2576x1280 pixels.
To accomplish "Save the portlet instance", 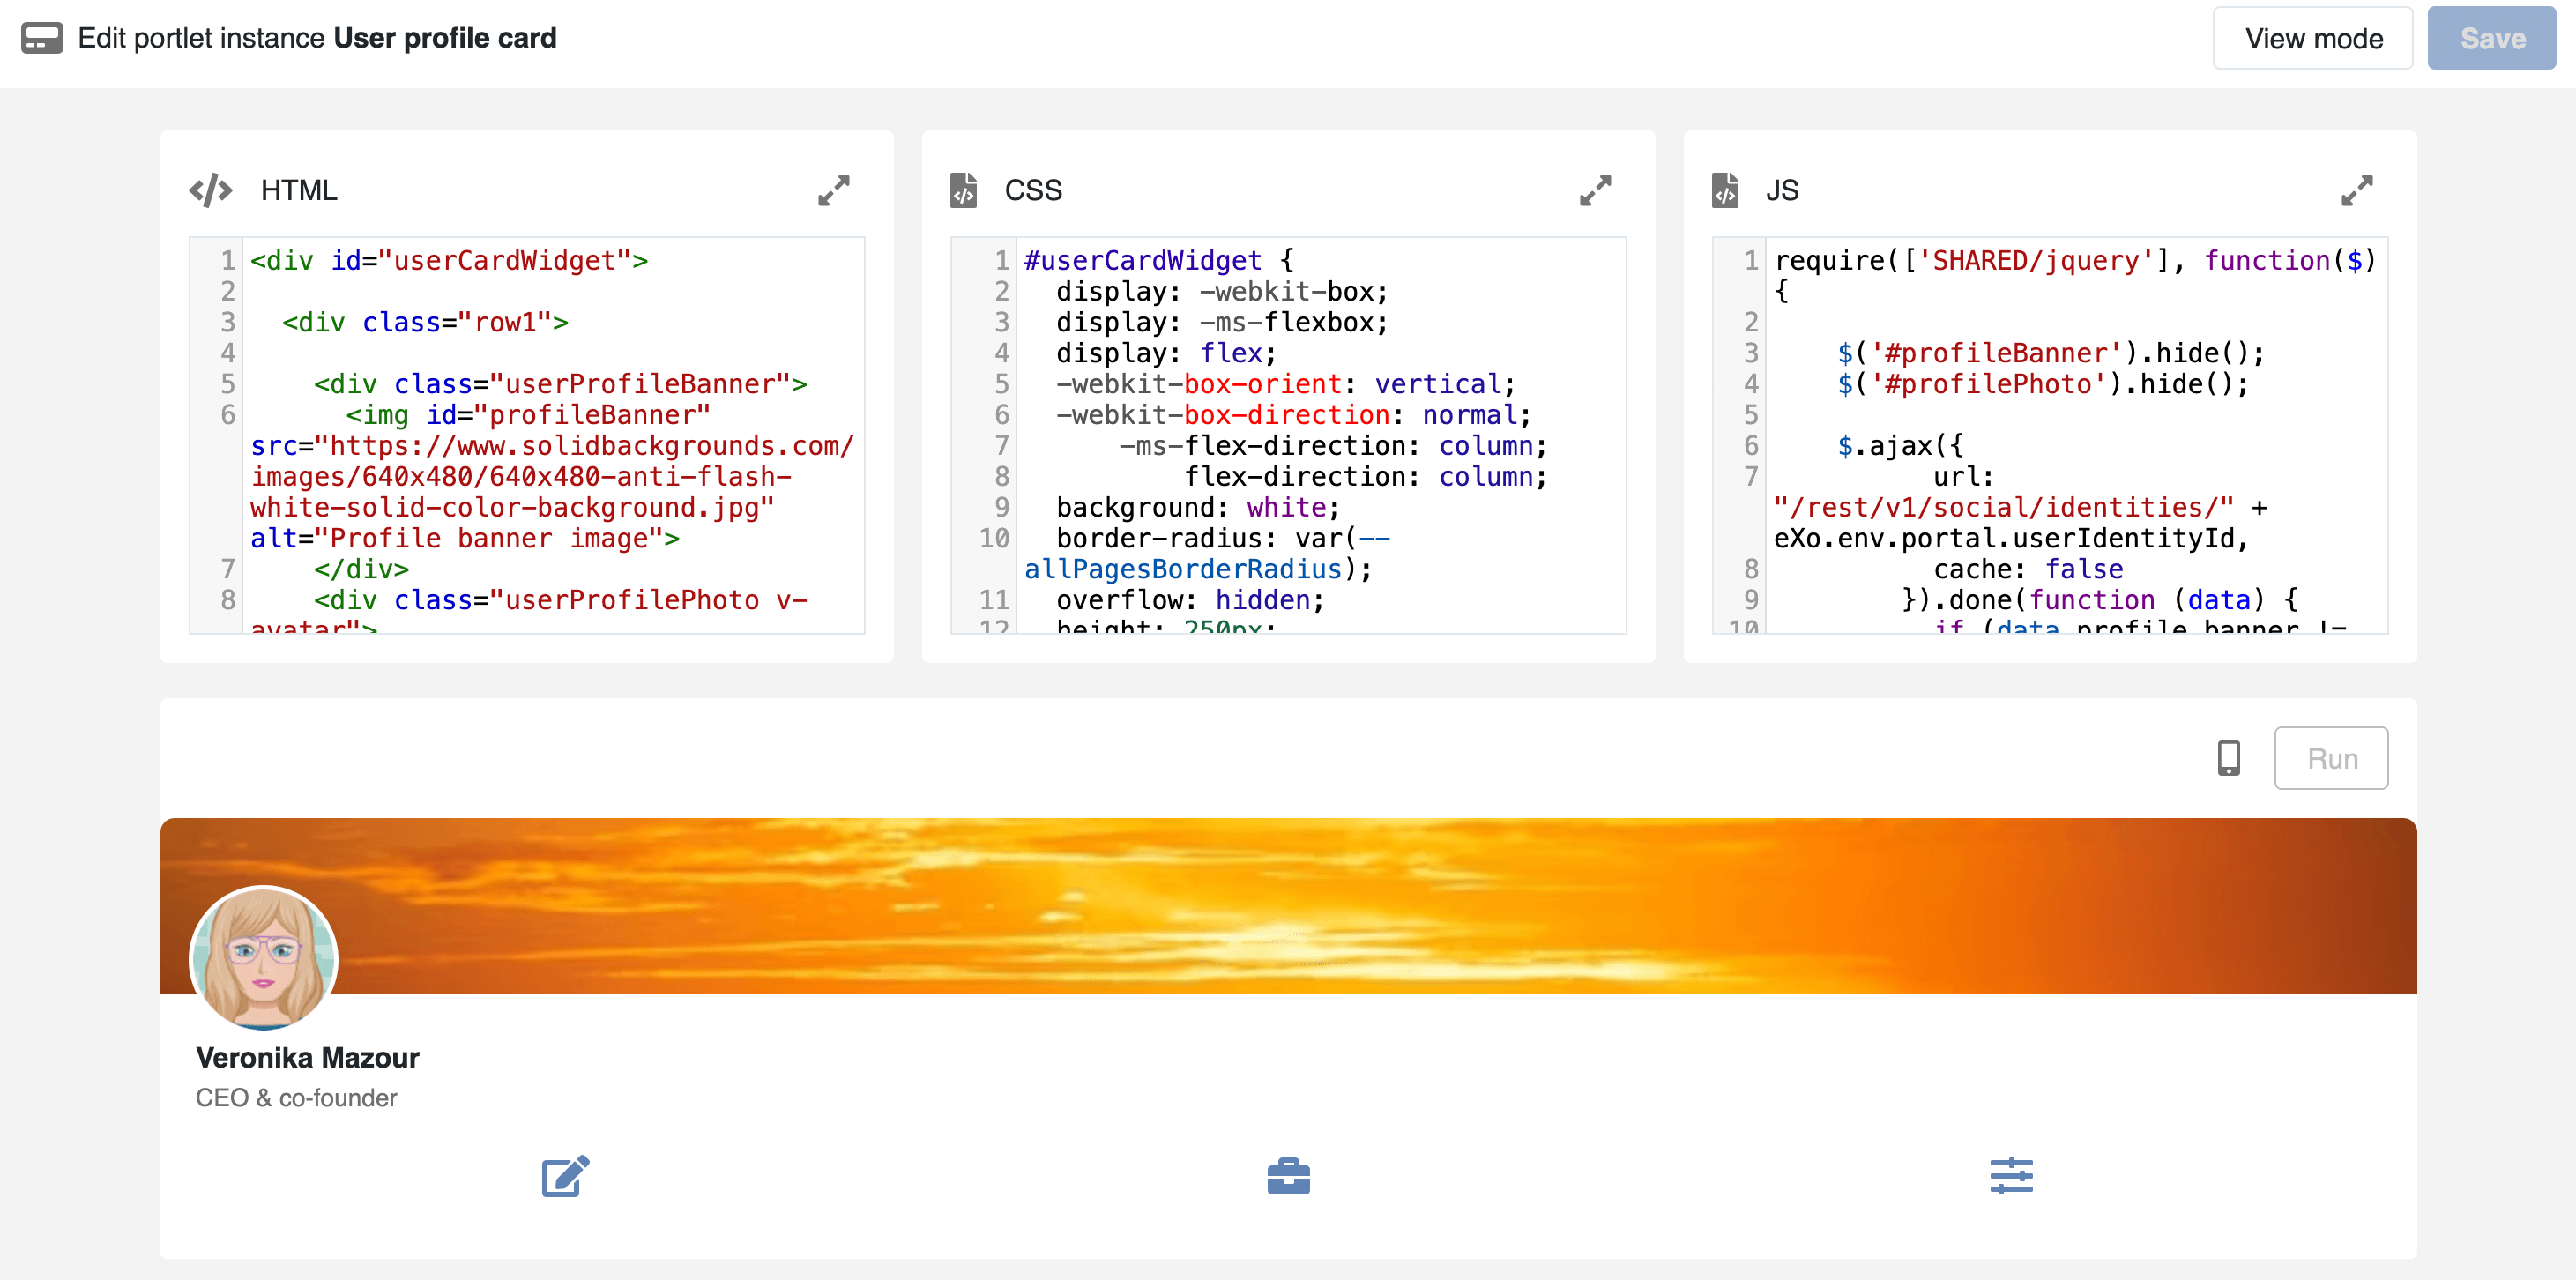I will pyautogui.click(x=2491, y=38).
